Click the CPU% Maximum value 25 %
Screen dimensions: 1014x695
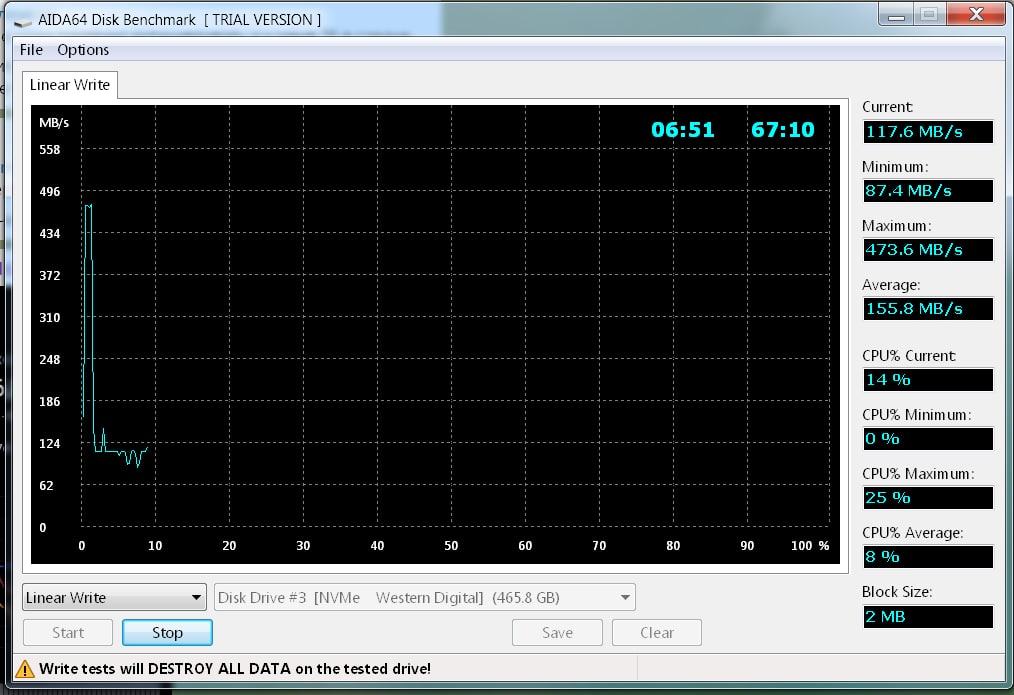click(x=928, y=498)
